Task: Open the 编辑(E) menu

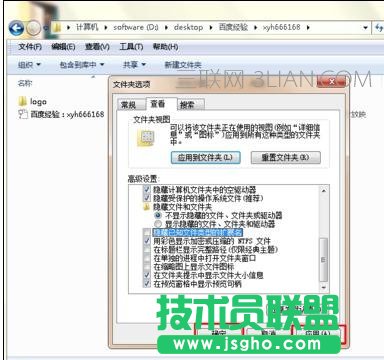Action: [x=63, y=47]
